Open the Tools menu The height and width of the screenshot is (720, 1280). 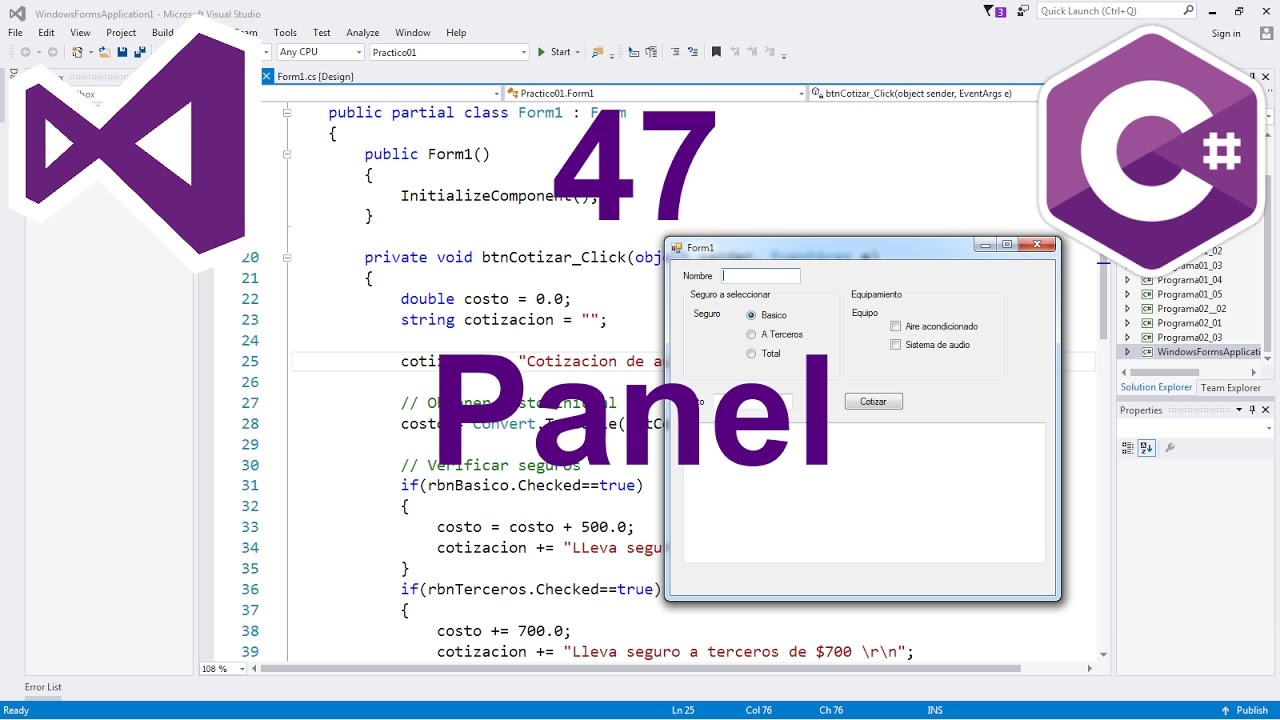pos(285,33)
